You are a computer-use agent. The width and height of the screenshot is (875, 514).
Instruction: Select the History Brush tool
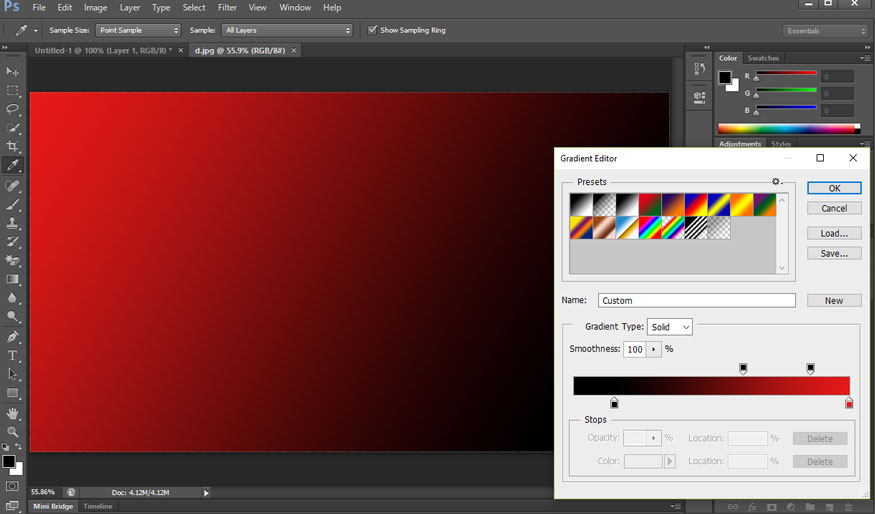click(x=12, y=242)
